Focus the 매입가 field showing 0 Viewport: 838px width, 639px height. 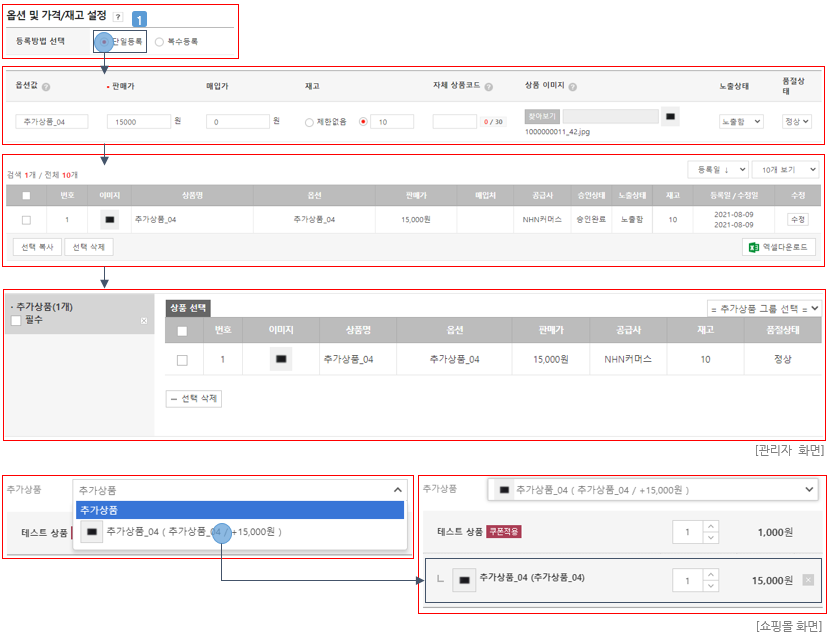pyautogui.click(x=238, y=122)
